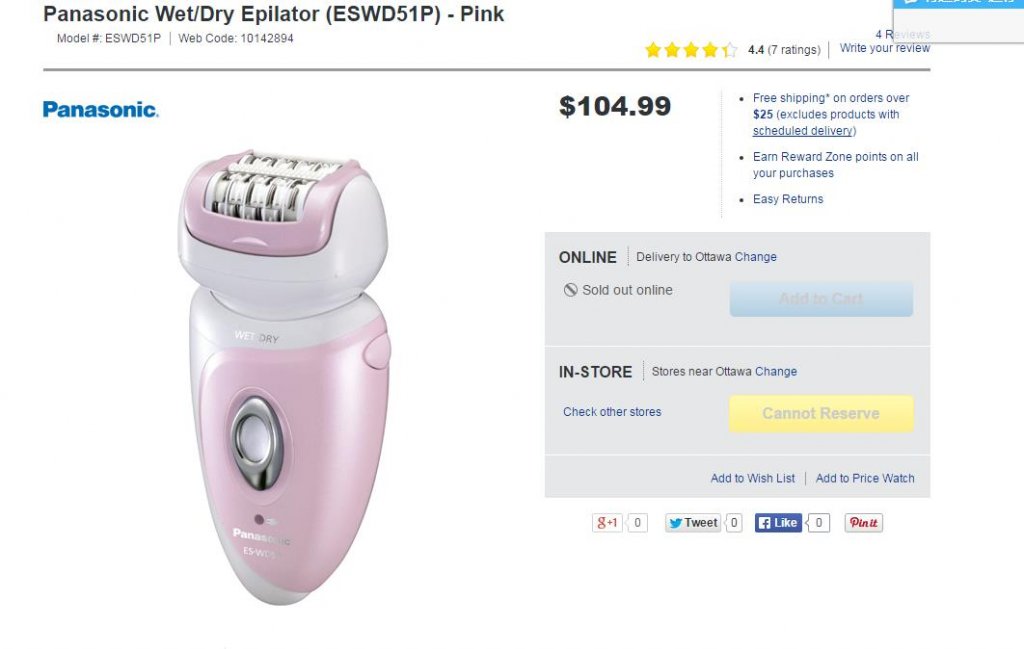Click the Google +1 share button
Viewport: 1024px width, 649px height.
pos(607,523)
